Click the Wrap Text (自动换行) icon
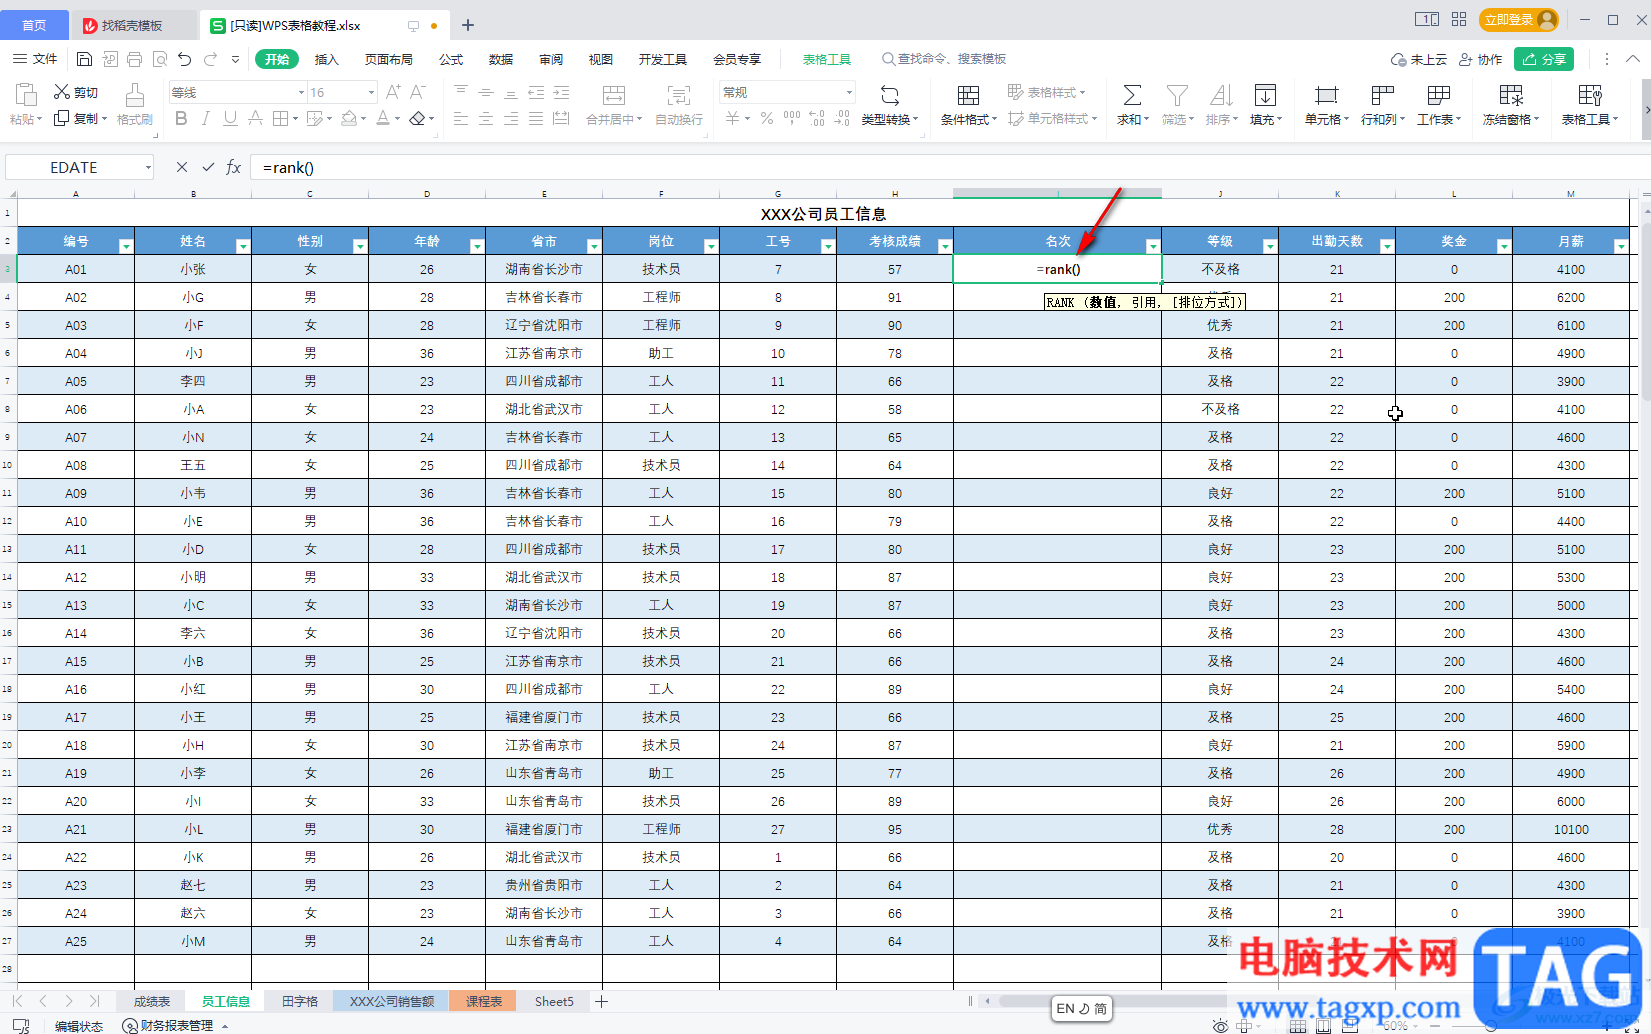The height and width of the screenshot is (1034, 1651). point(679,96)
